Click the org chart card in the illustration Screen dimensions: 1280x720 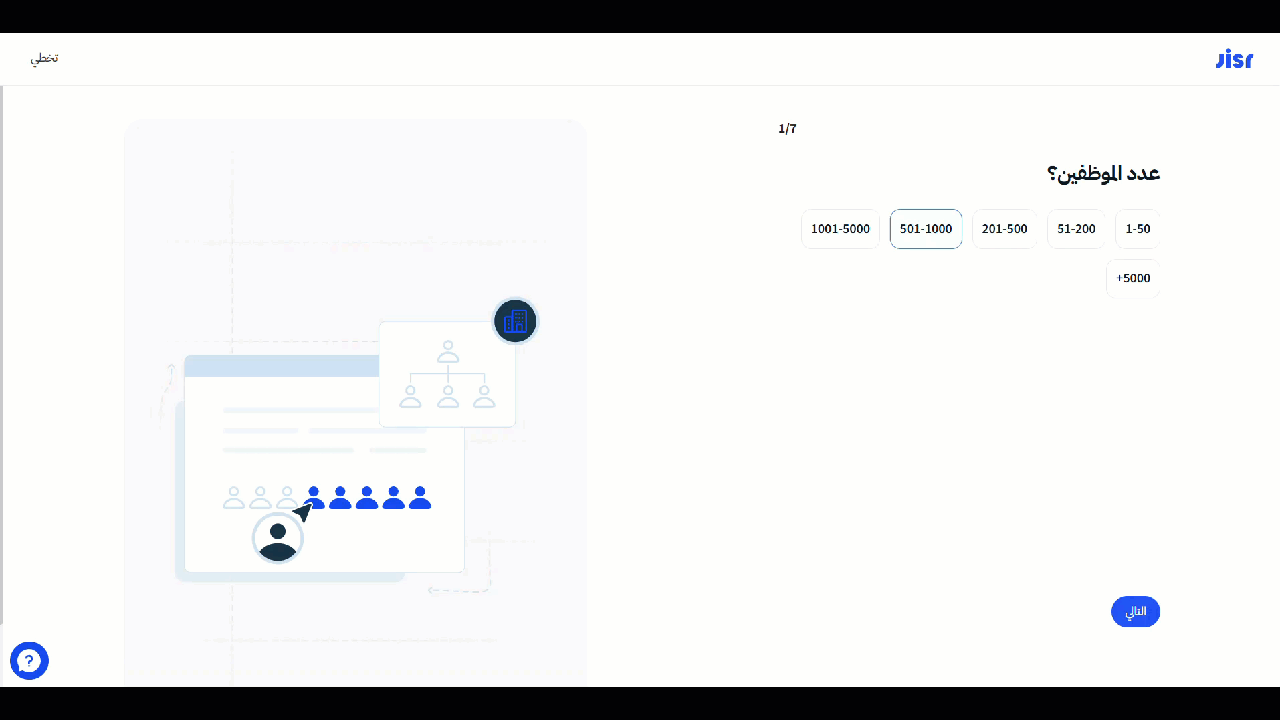pyautogui.click(x=447, y=374)
